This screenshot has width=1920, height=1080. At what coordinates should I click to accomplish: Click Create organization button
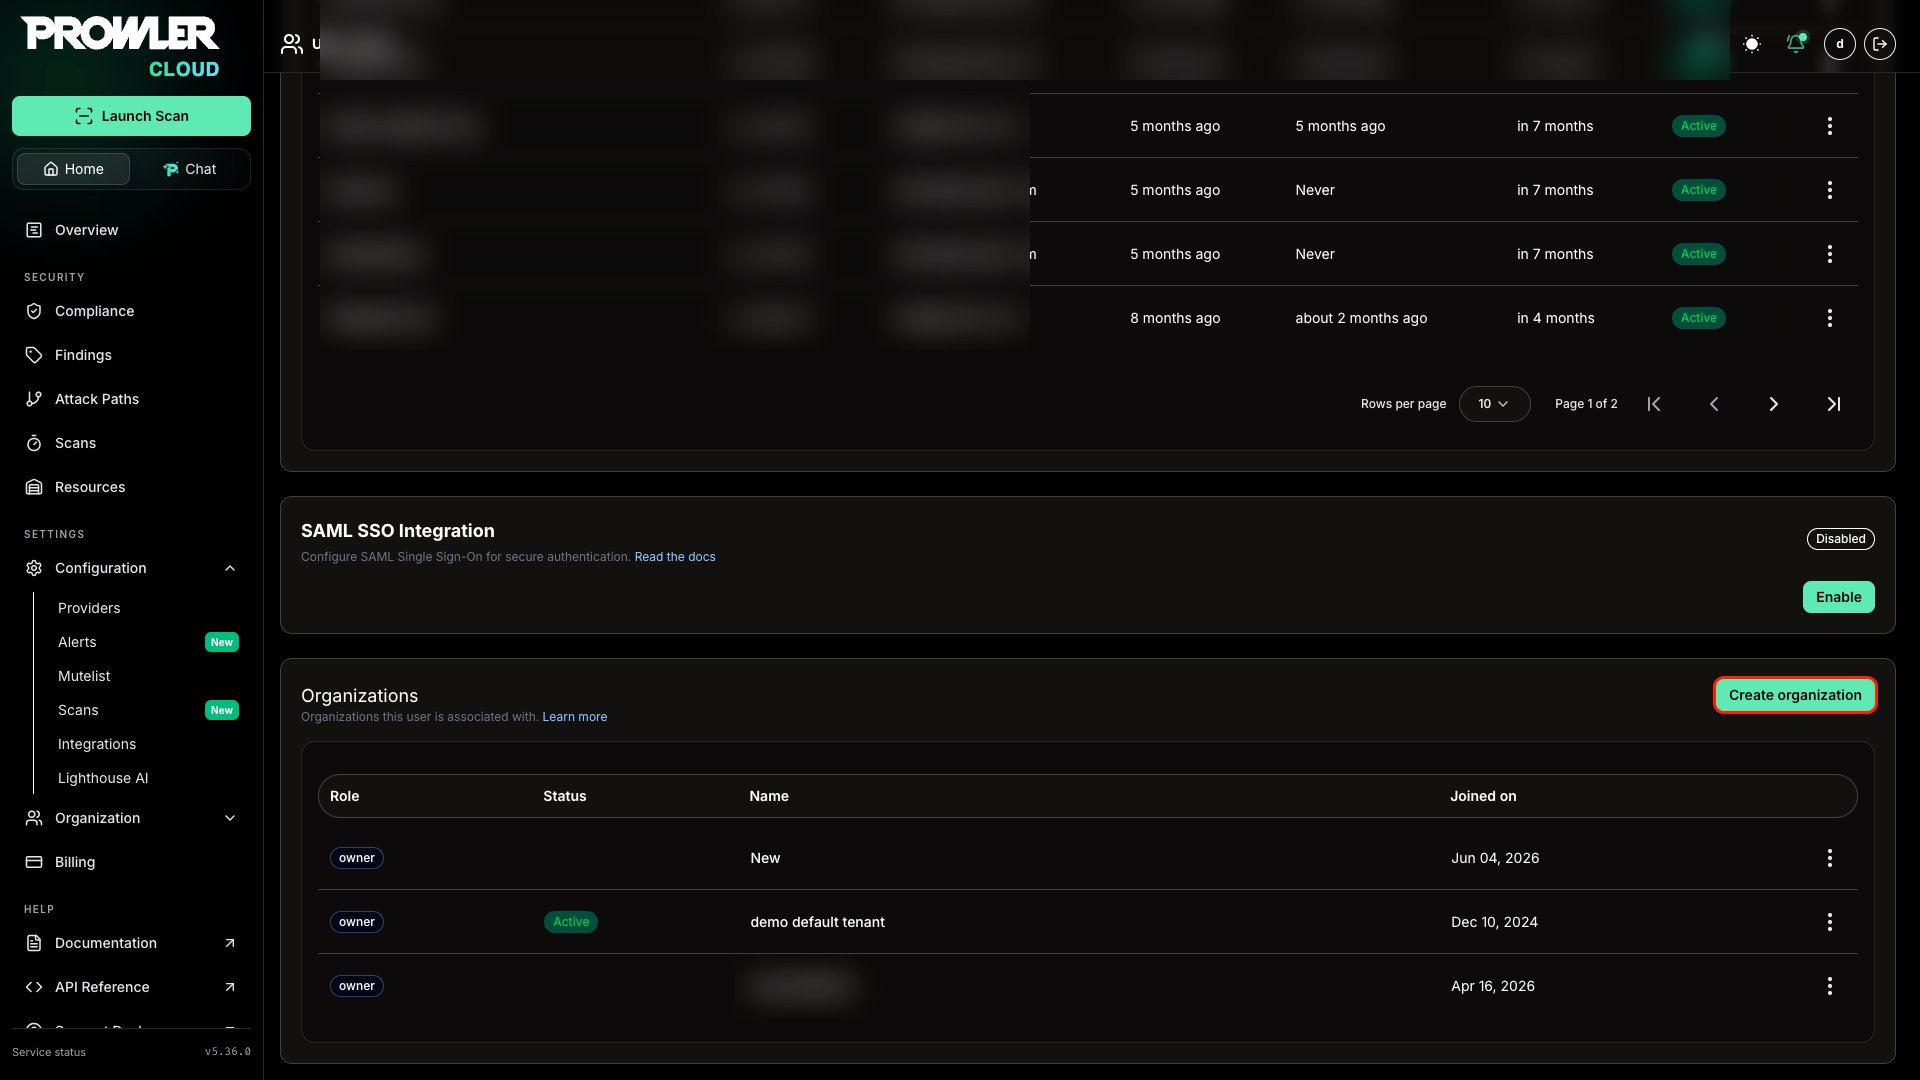(1795, 695)
